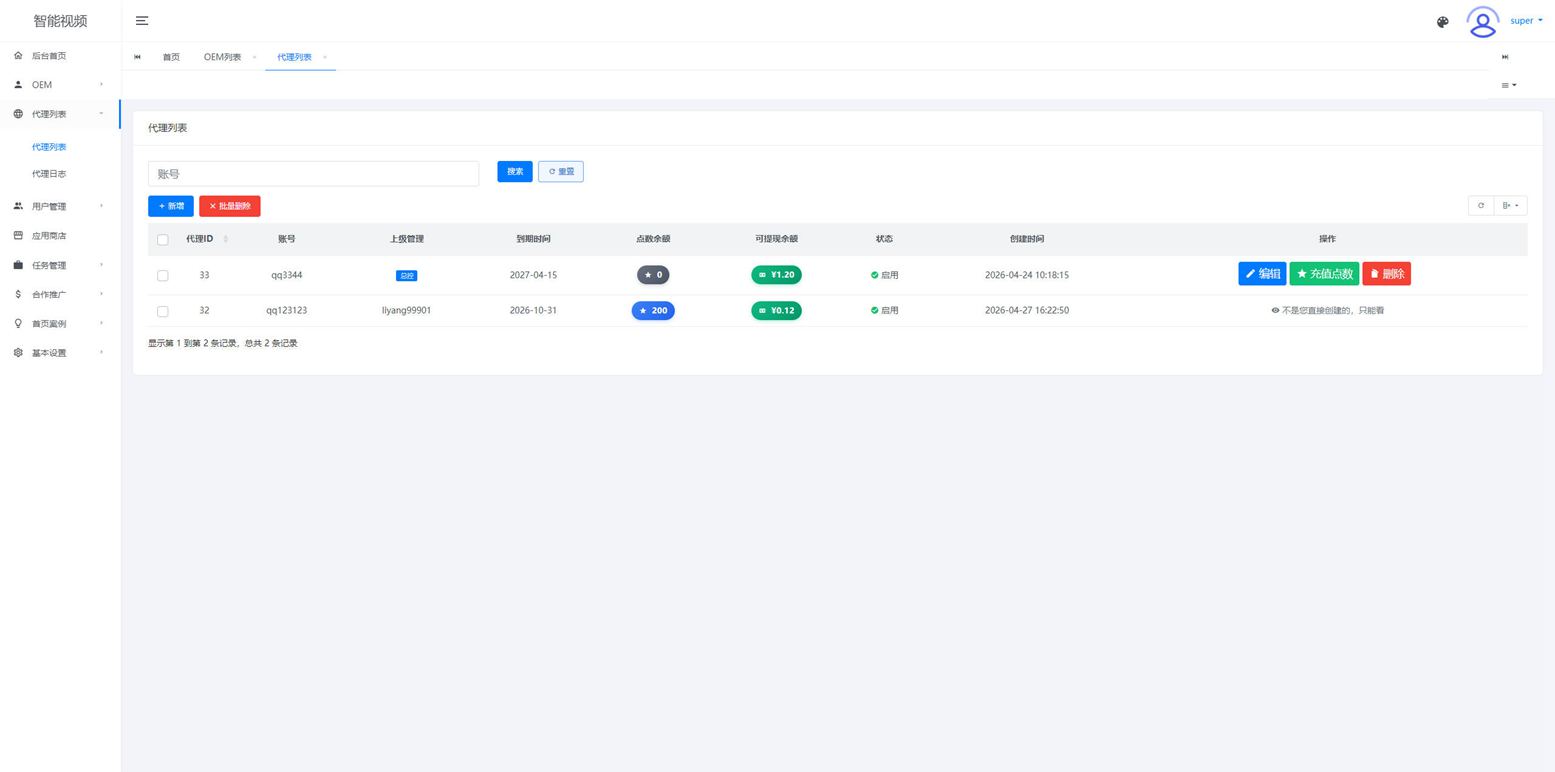
Task: Sort by 代理ID column arrows
Action: pos(226,239)
